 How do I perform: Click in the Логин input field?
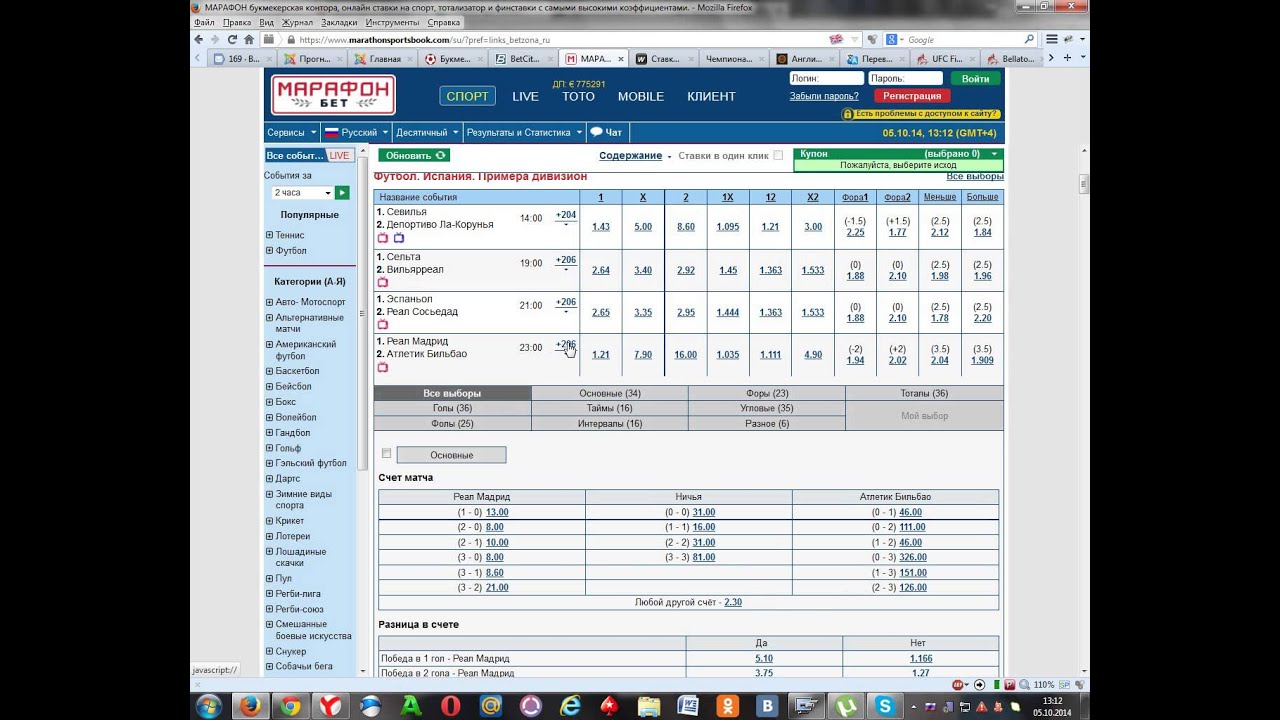coord(826,79)
